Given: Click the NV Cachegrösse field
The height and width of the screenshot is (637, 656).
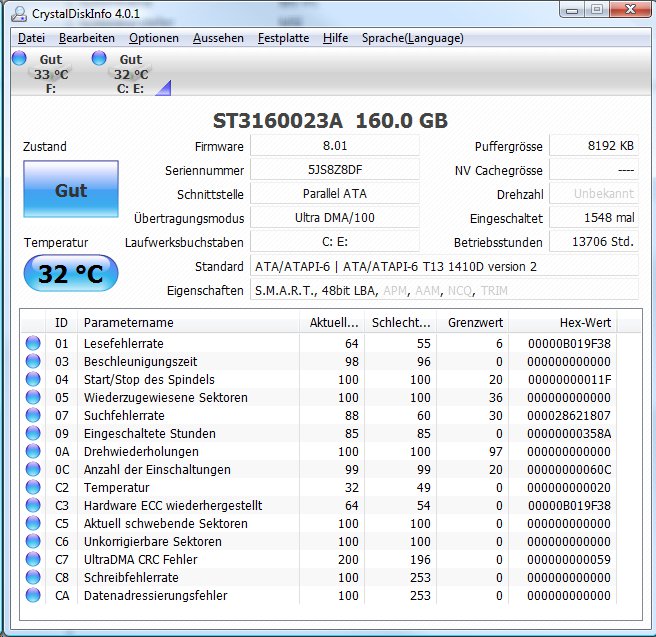Looking at the screenshot, I should (594, 170).
